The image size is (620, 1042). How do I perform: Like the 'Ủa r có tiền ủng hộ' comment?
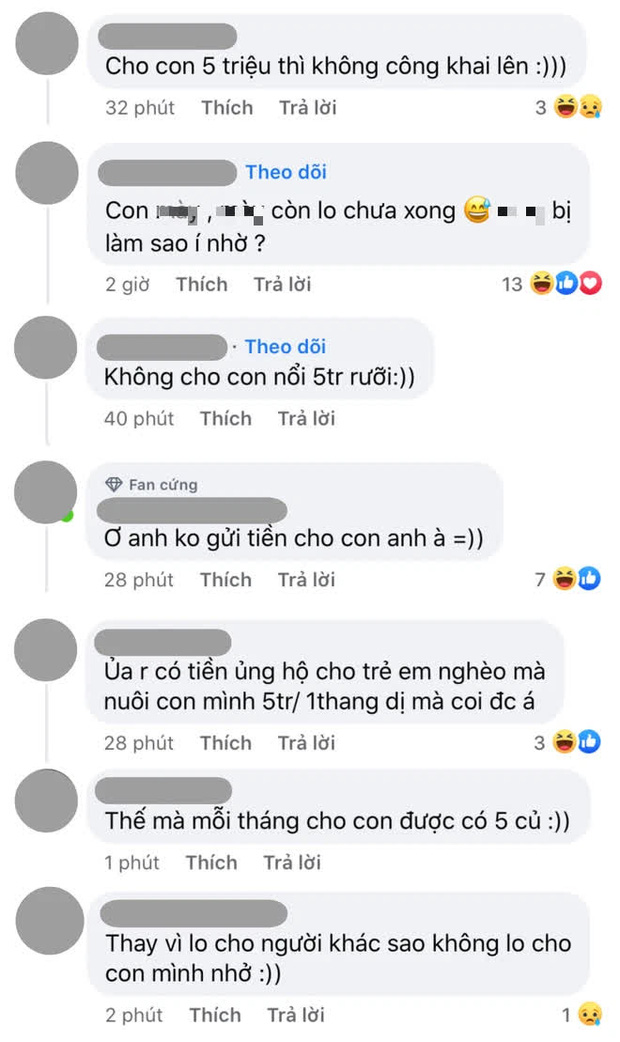pos(226,742)
